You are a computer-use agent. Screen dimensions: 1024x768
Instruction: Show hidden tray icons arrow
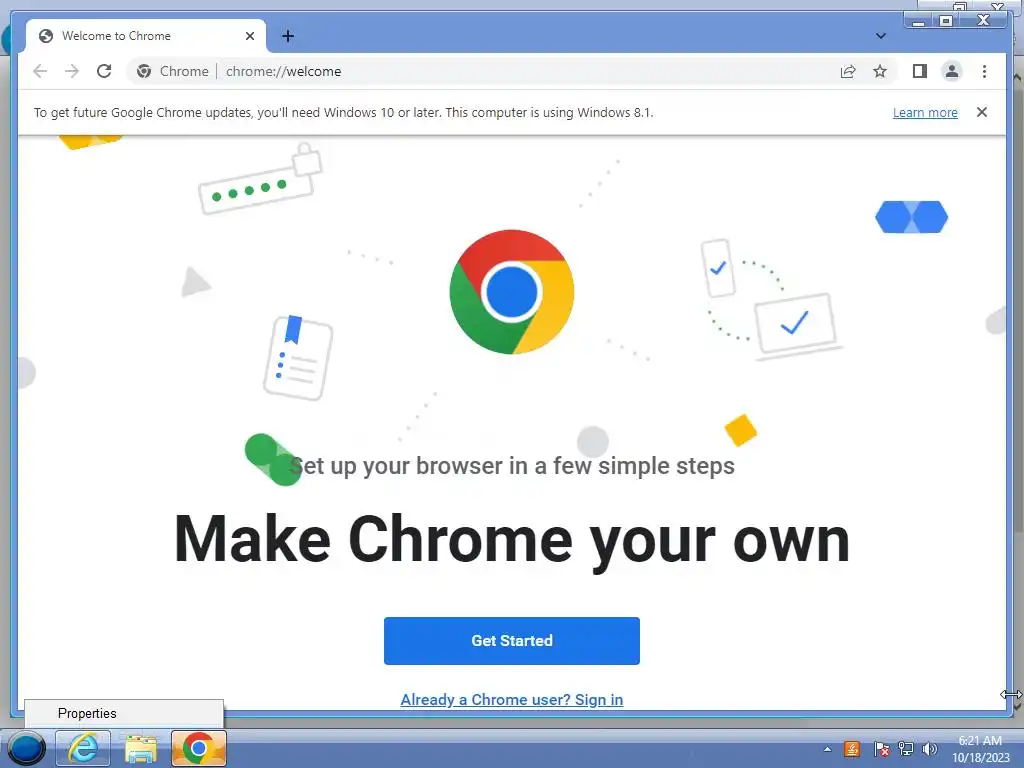827,749
